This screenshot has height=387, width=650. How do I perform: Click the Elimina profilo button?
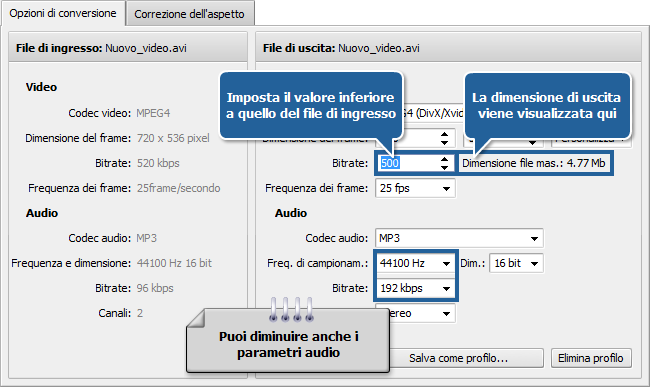(x=591, y=358)
